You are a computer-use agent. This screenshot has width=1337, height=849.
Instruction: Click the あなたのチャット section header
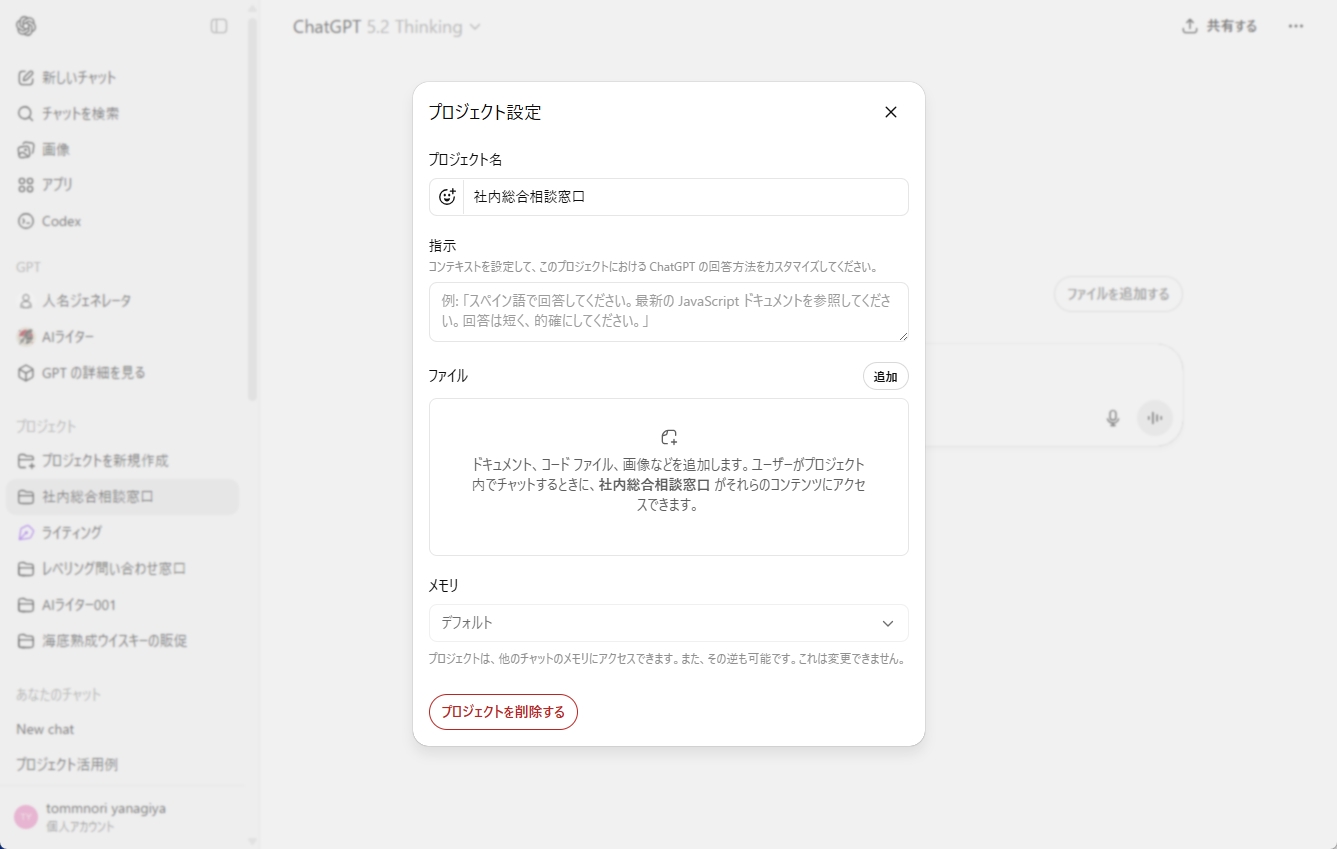click(58, 694)
